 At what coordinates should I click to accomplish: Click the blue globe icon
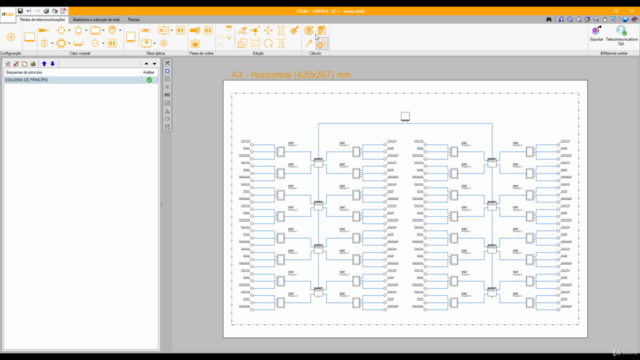(625, 20)
